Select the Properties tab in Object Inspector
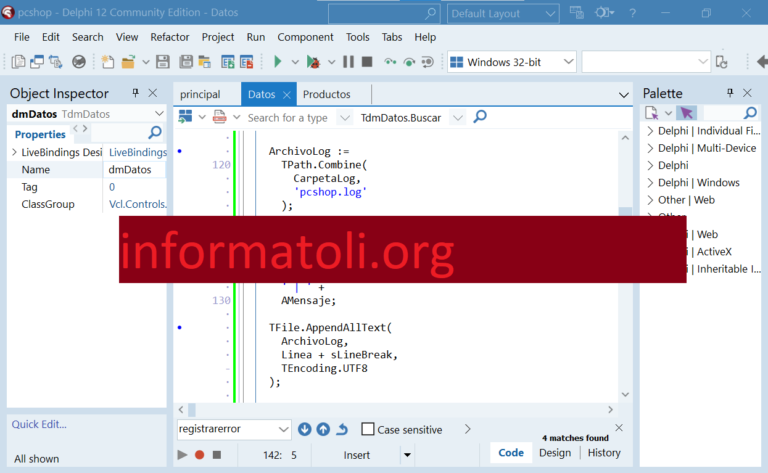 click(x=40, y=134)
